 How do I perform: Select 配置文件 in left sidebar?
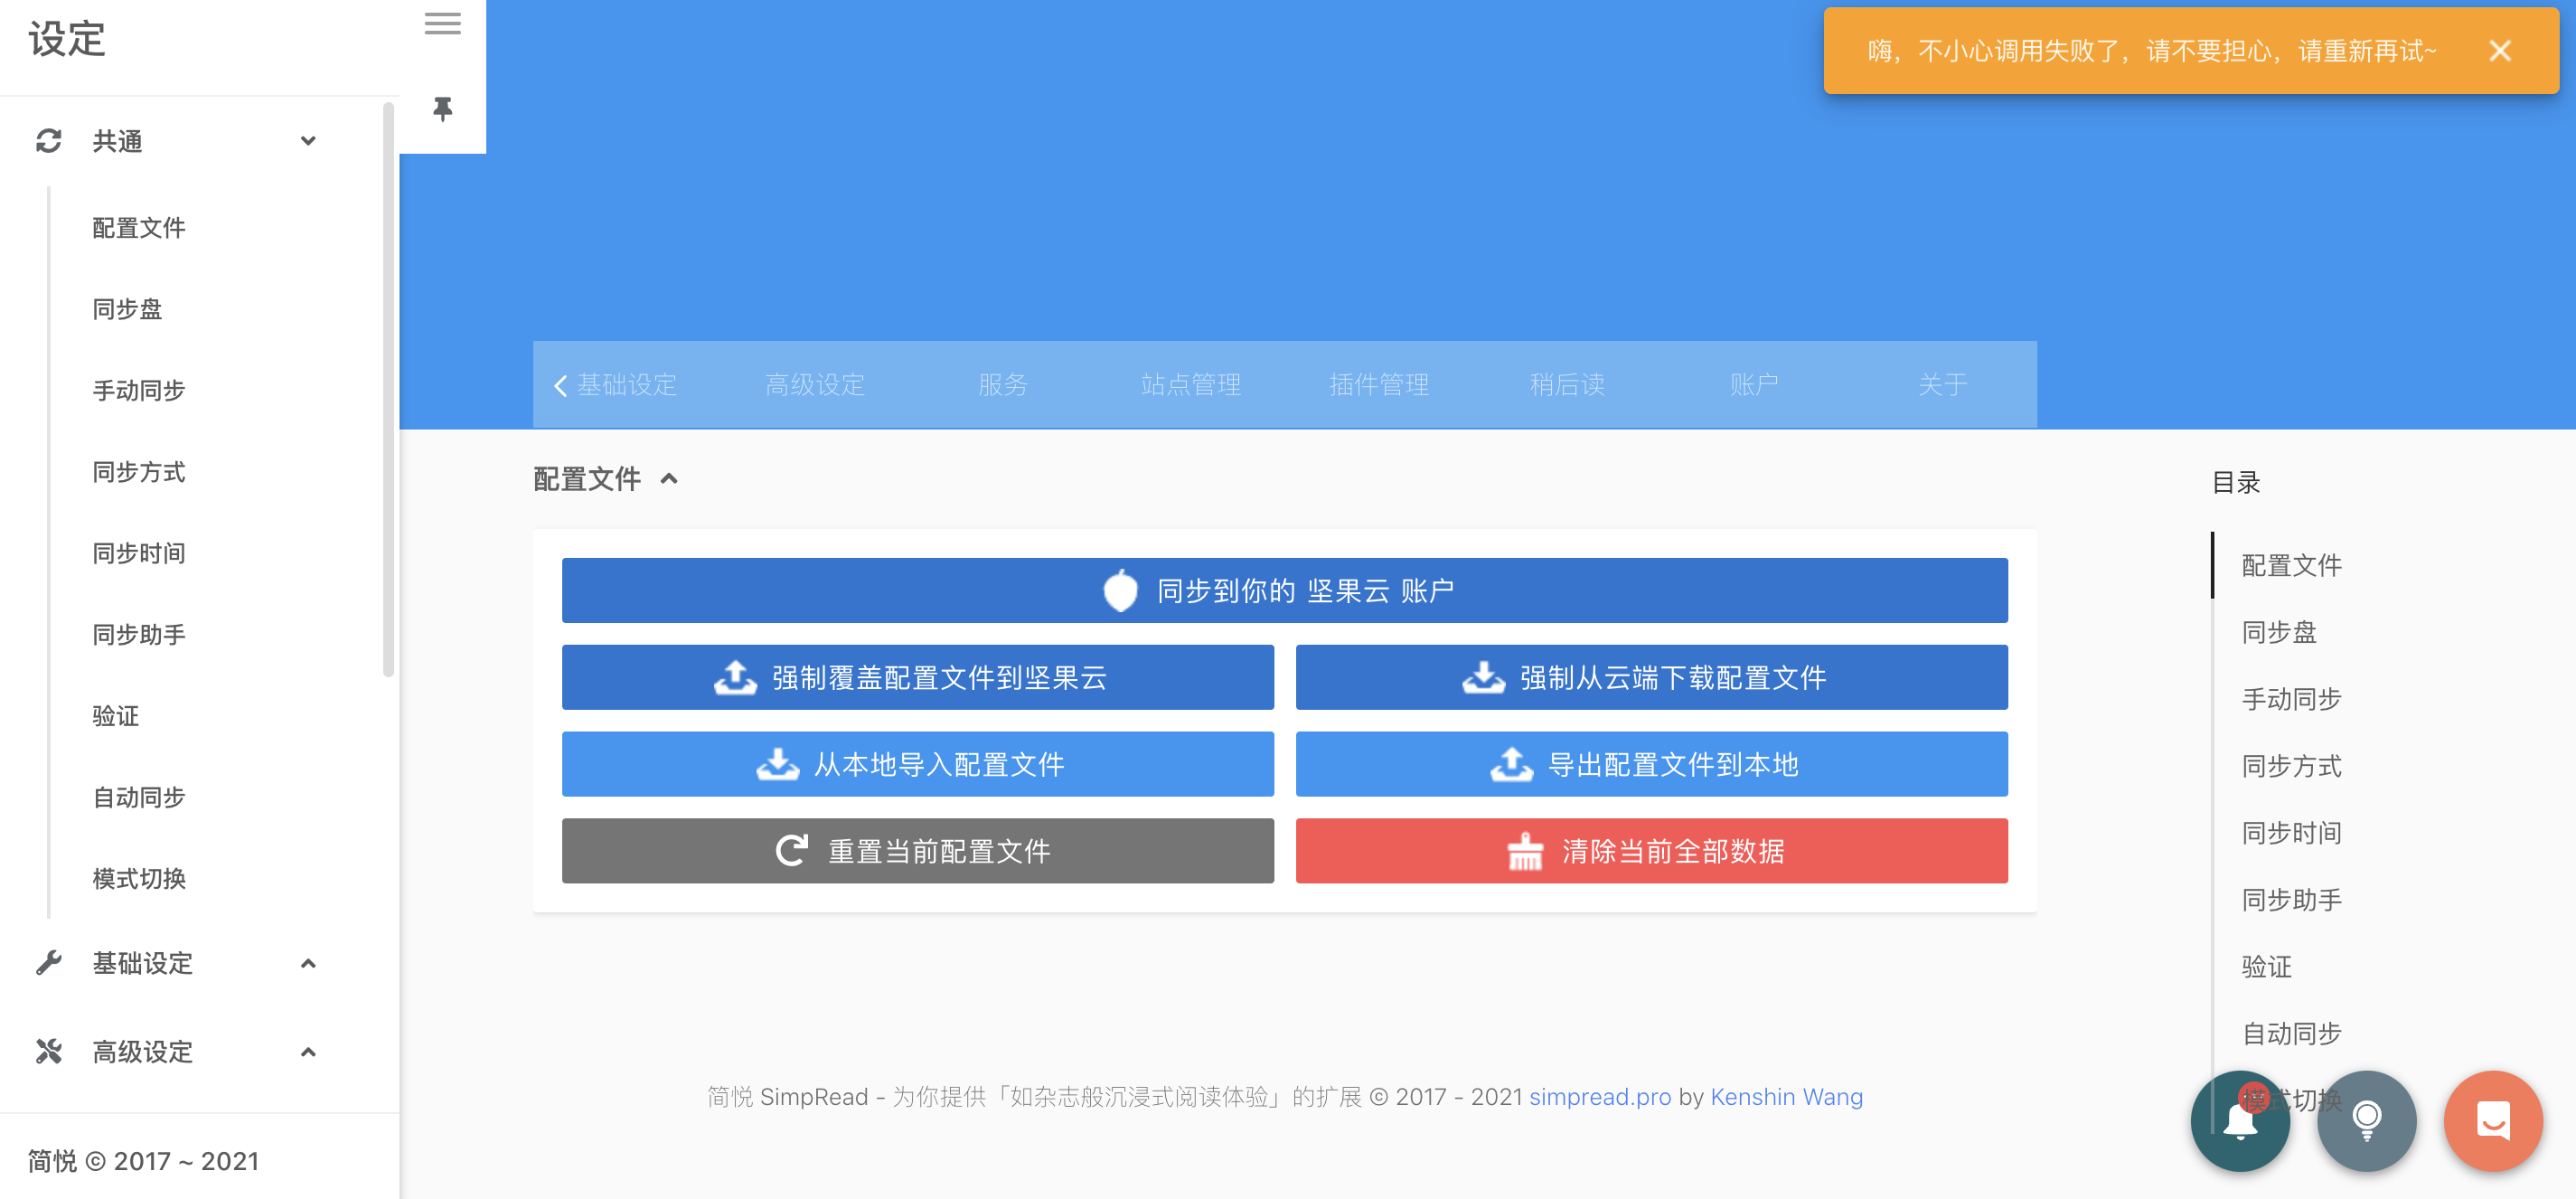(x=139, y=228)
